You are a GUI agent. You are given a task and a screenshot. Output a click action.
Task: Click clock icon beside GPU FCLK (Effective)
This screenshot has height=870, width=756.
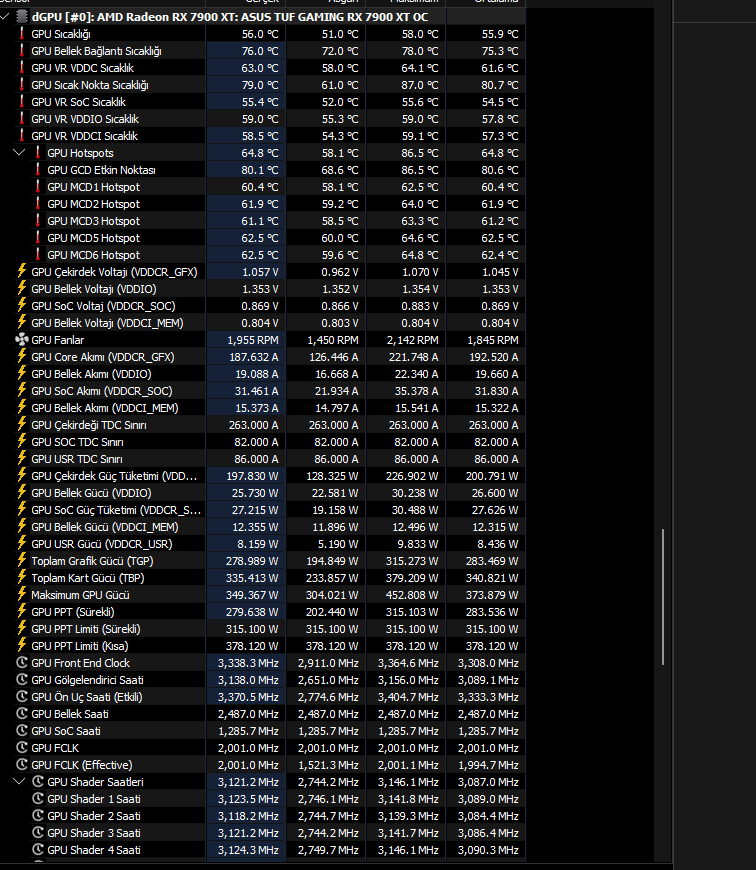pyautogui.click(x=22, y=765)
